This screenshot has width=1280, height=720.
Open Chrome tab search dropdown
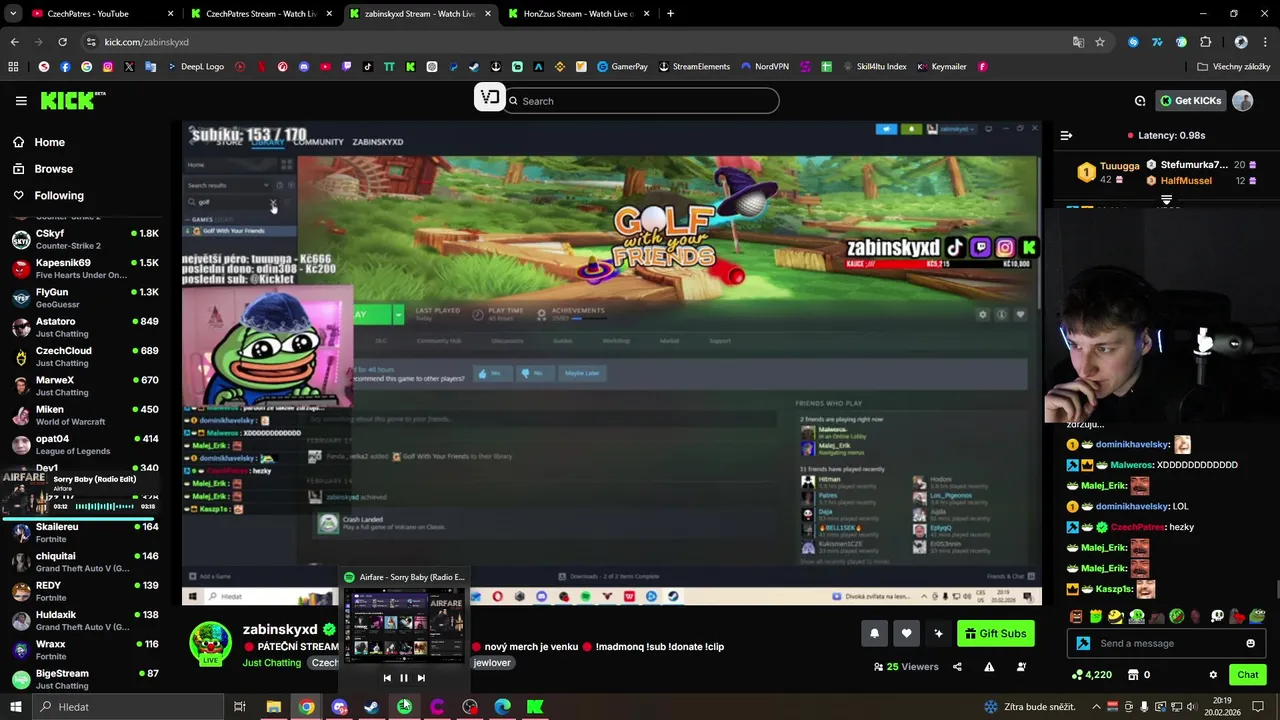pos(14,14)
